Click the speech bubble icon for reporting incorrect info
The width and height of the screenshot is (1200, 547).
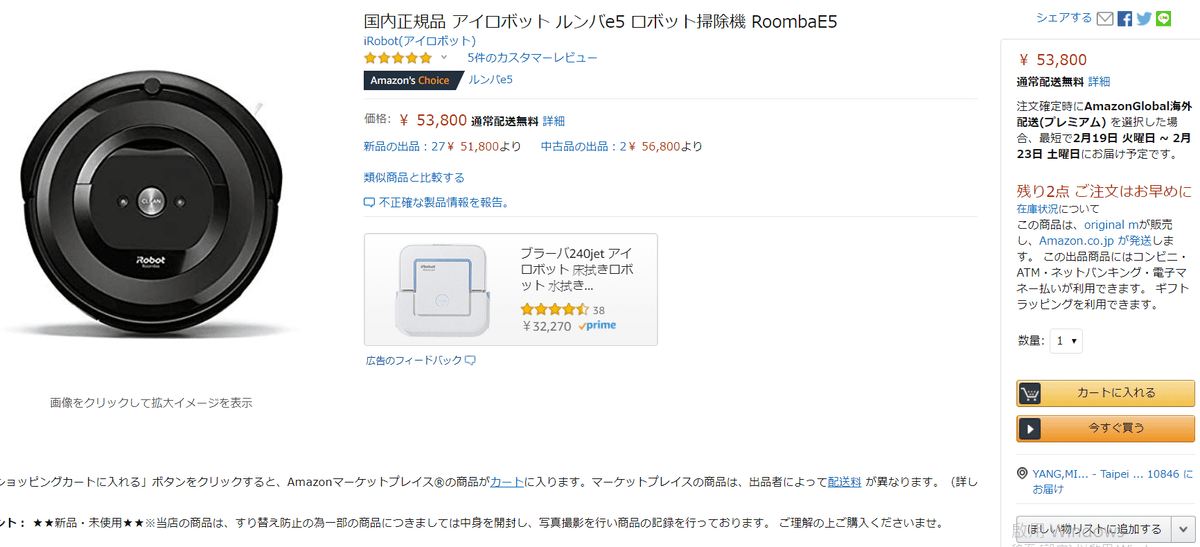369,202
